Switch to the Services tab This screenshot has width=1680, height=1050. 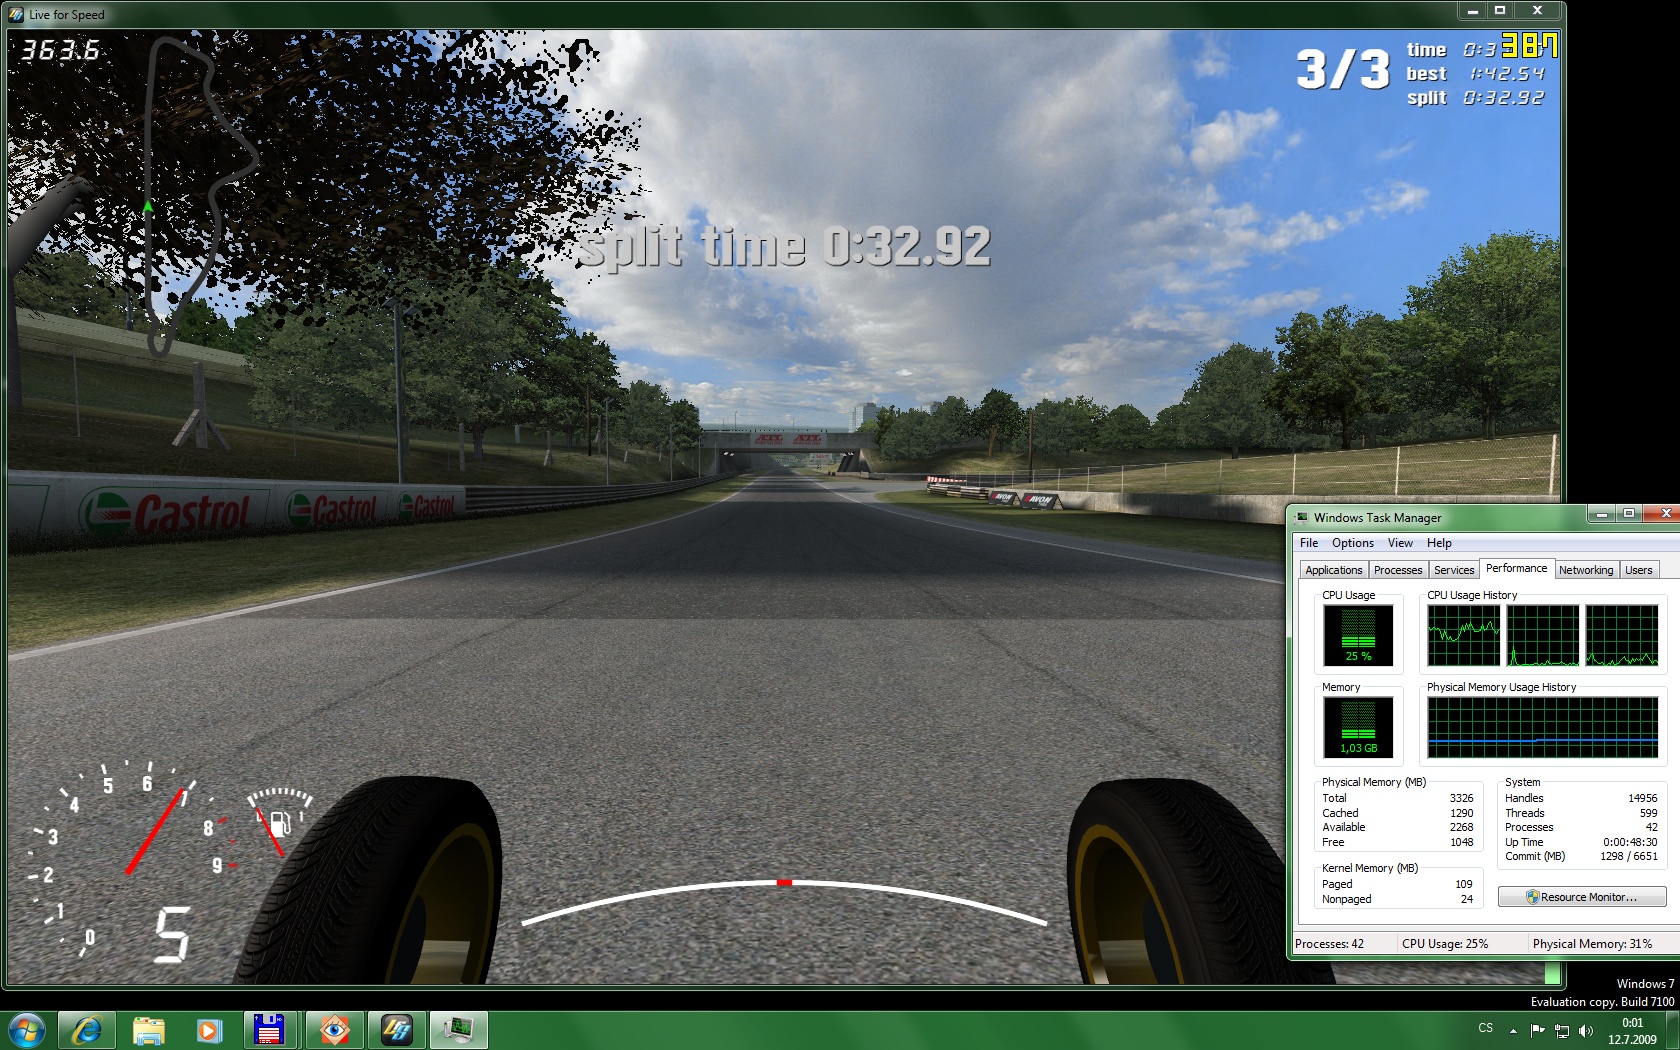(x=1454, y=570)
